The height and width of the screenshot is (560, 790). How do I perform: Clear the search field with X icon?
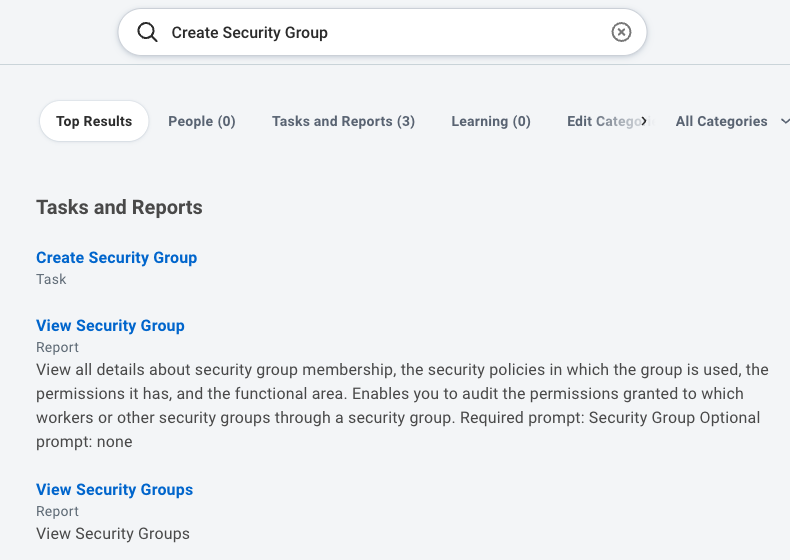(x=621, y=32)
